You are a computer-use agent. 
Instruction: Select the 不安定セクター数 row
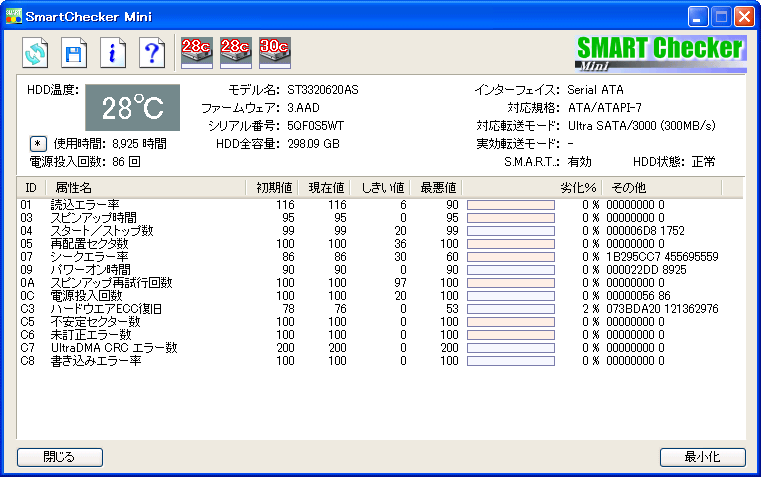380,322
